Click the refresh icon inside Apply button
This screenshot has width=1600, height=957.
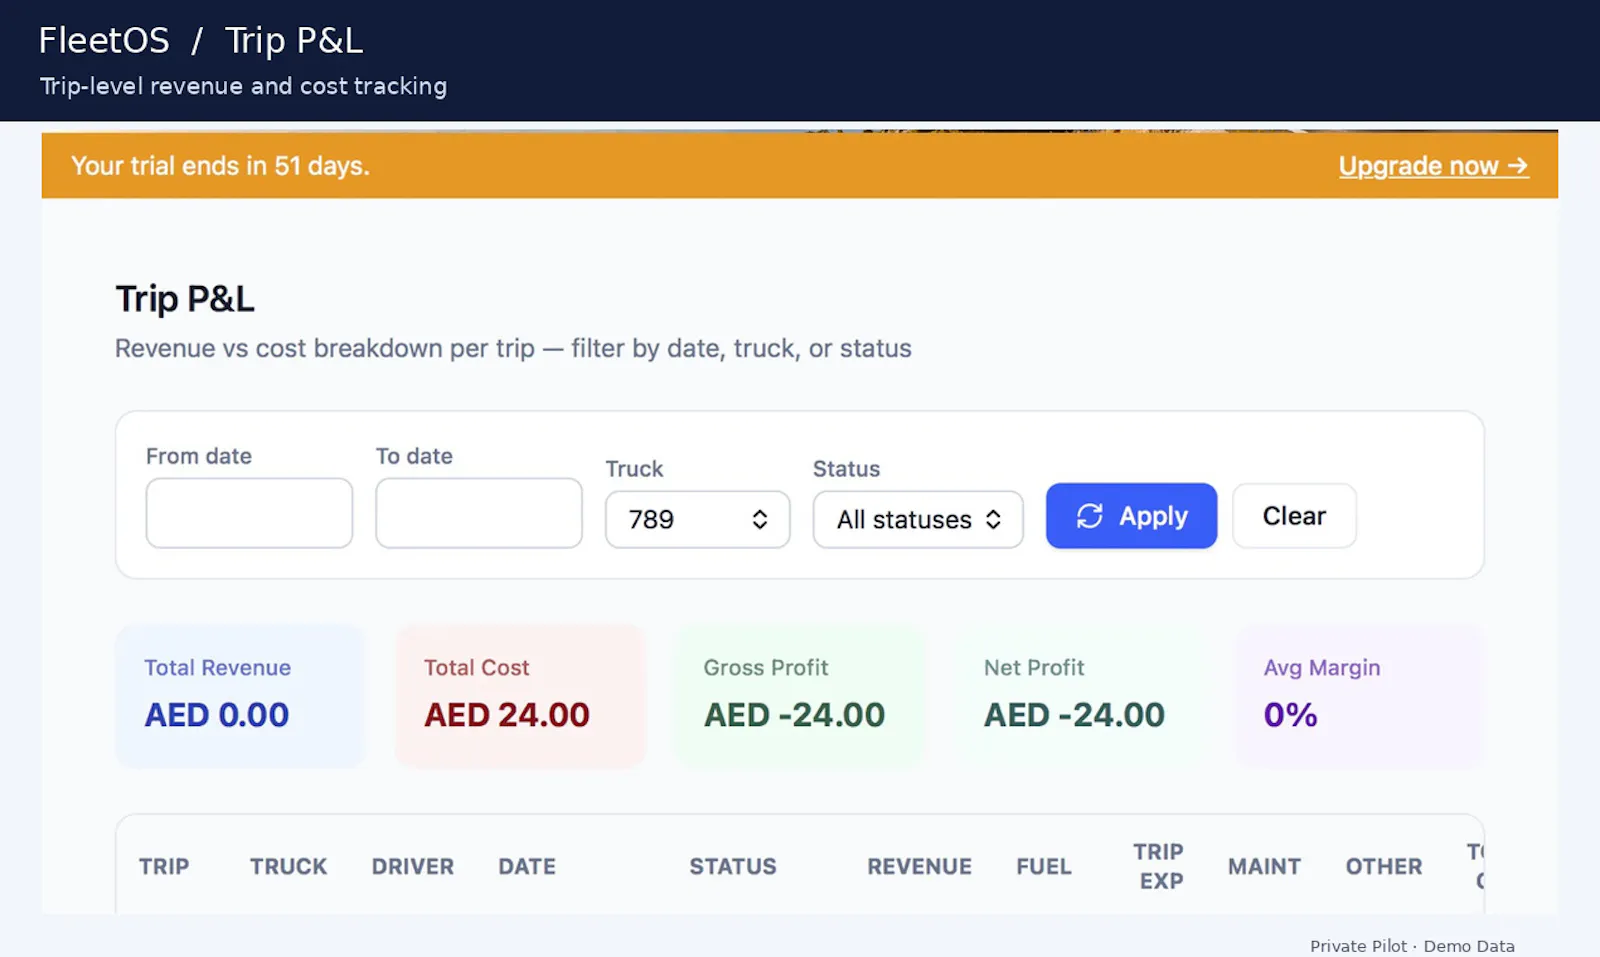click(x=1089, y=516)
